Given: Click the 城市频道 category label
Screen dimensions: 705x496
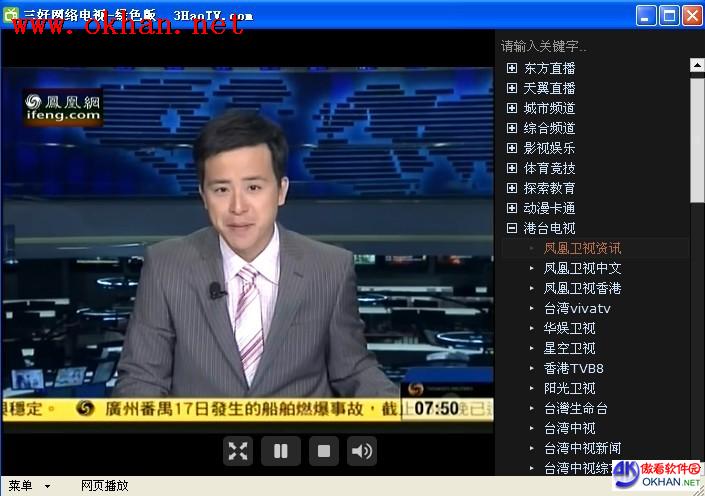Looking at the screenshot, I should (x=549, y=108).
